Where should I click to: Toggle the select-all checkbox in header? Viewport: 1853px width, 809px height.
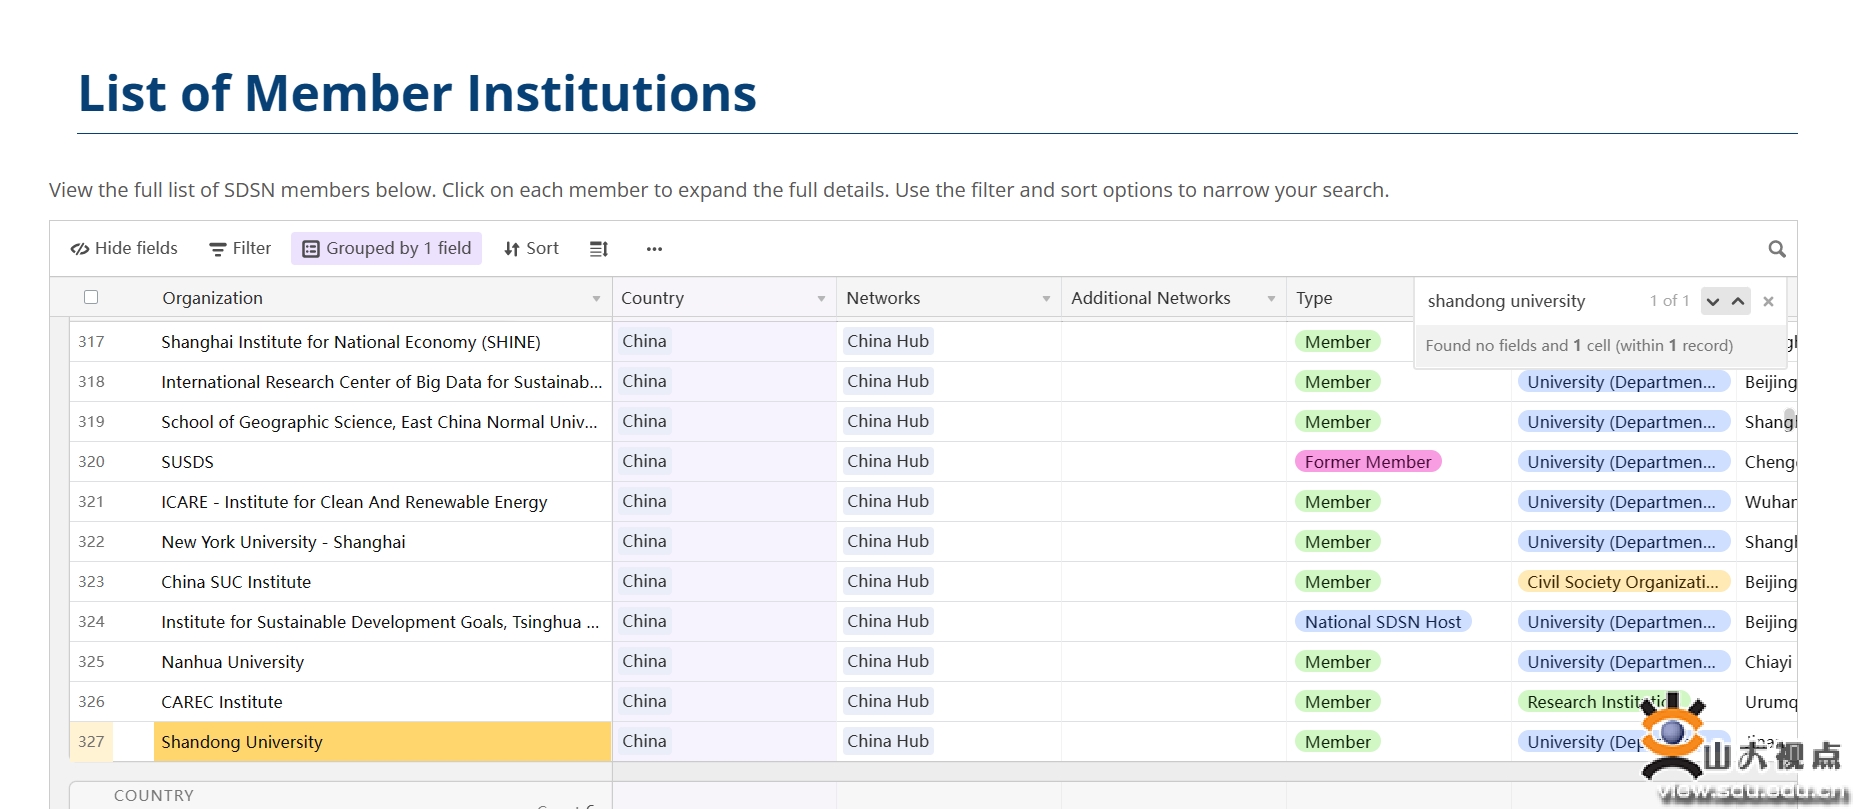pos(91,297)
